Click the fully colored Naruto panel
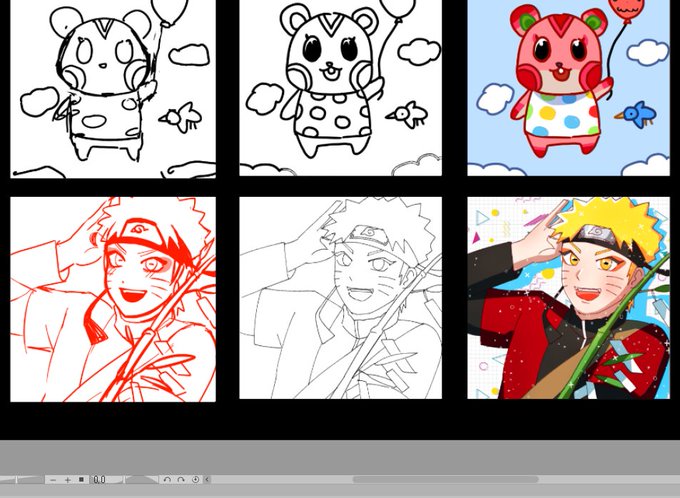680x498 pixels. [x=569, y=298]
